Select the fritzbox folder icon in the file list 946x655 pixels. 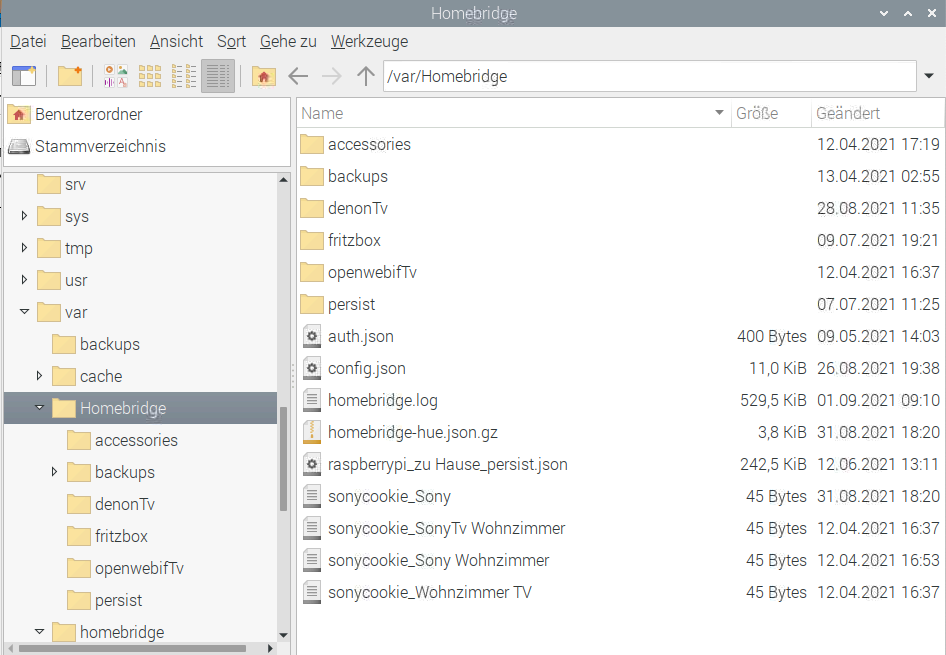click(312, 240)
